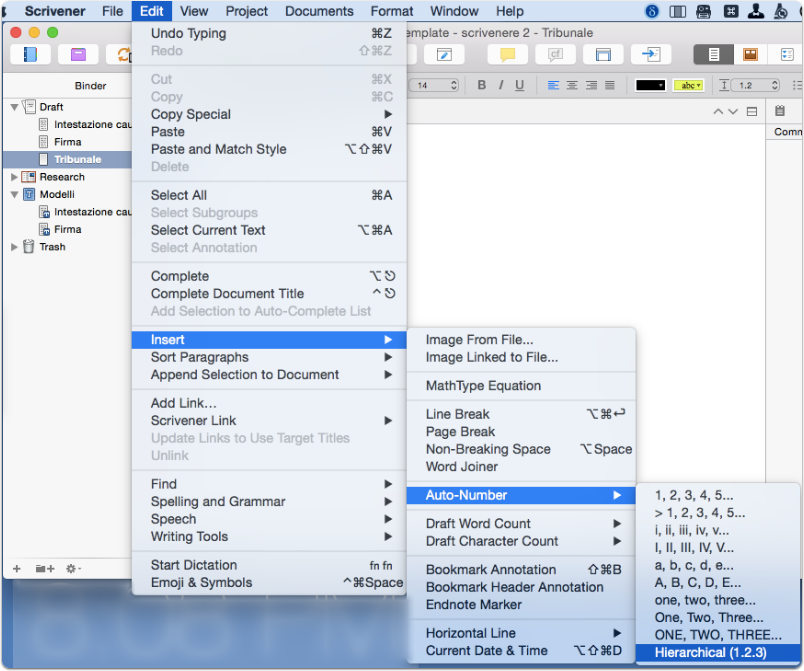Open the Copy Special submenu
This screenshot has height=671, width=804.
coord(269,114)
